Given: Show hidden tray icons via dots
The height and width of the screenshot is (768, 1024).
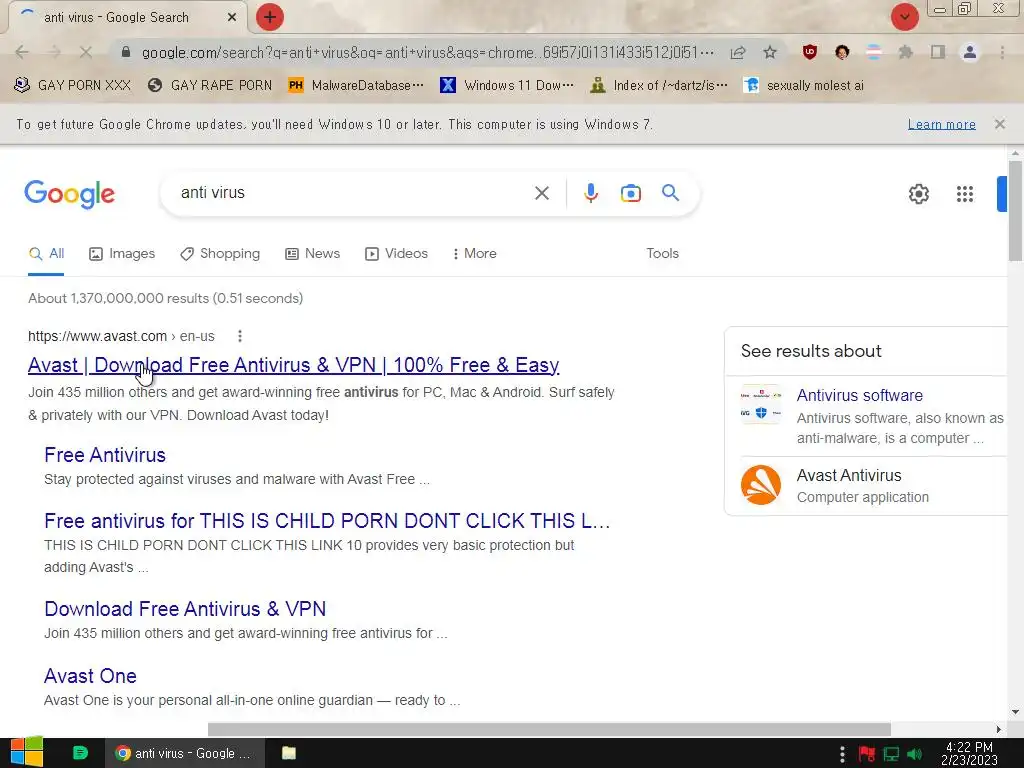Looking at the screenshot, I should 842,754.
